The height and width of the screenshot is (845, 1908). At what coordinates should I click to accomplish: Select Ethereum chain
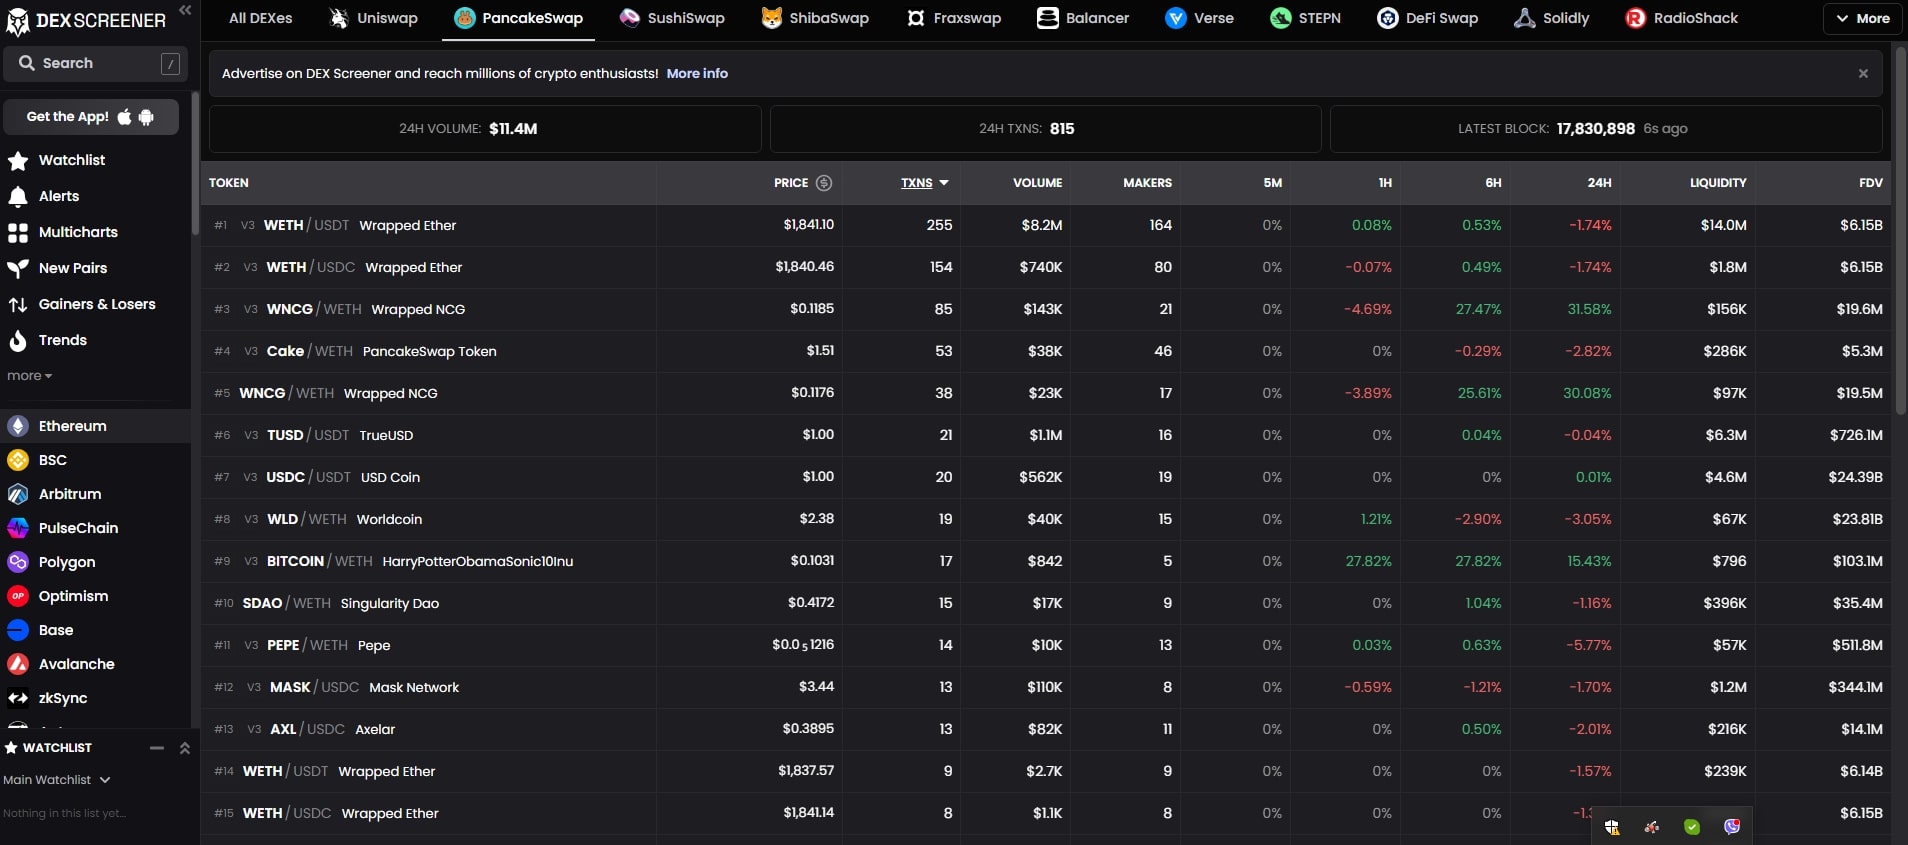click(95, 426)
